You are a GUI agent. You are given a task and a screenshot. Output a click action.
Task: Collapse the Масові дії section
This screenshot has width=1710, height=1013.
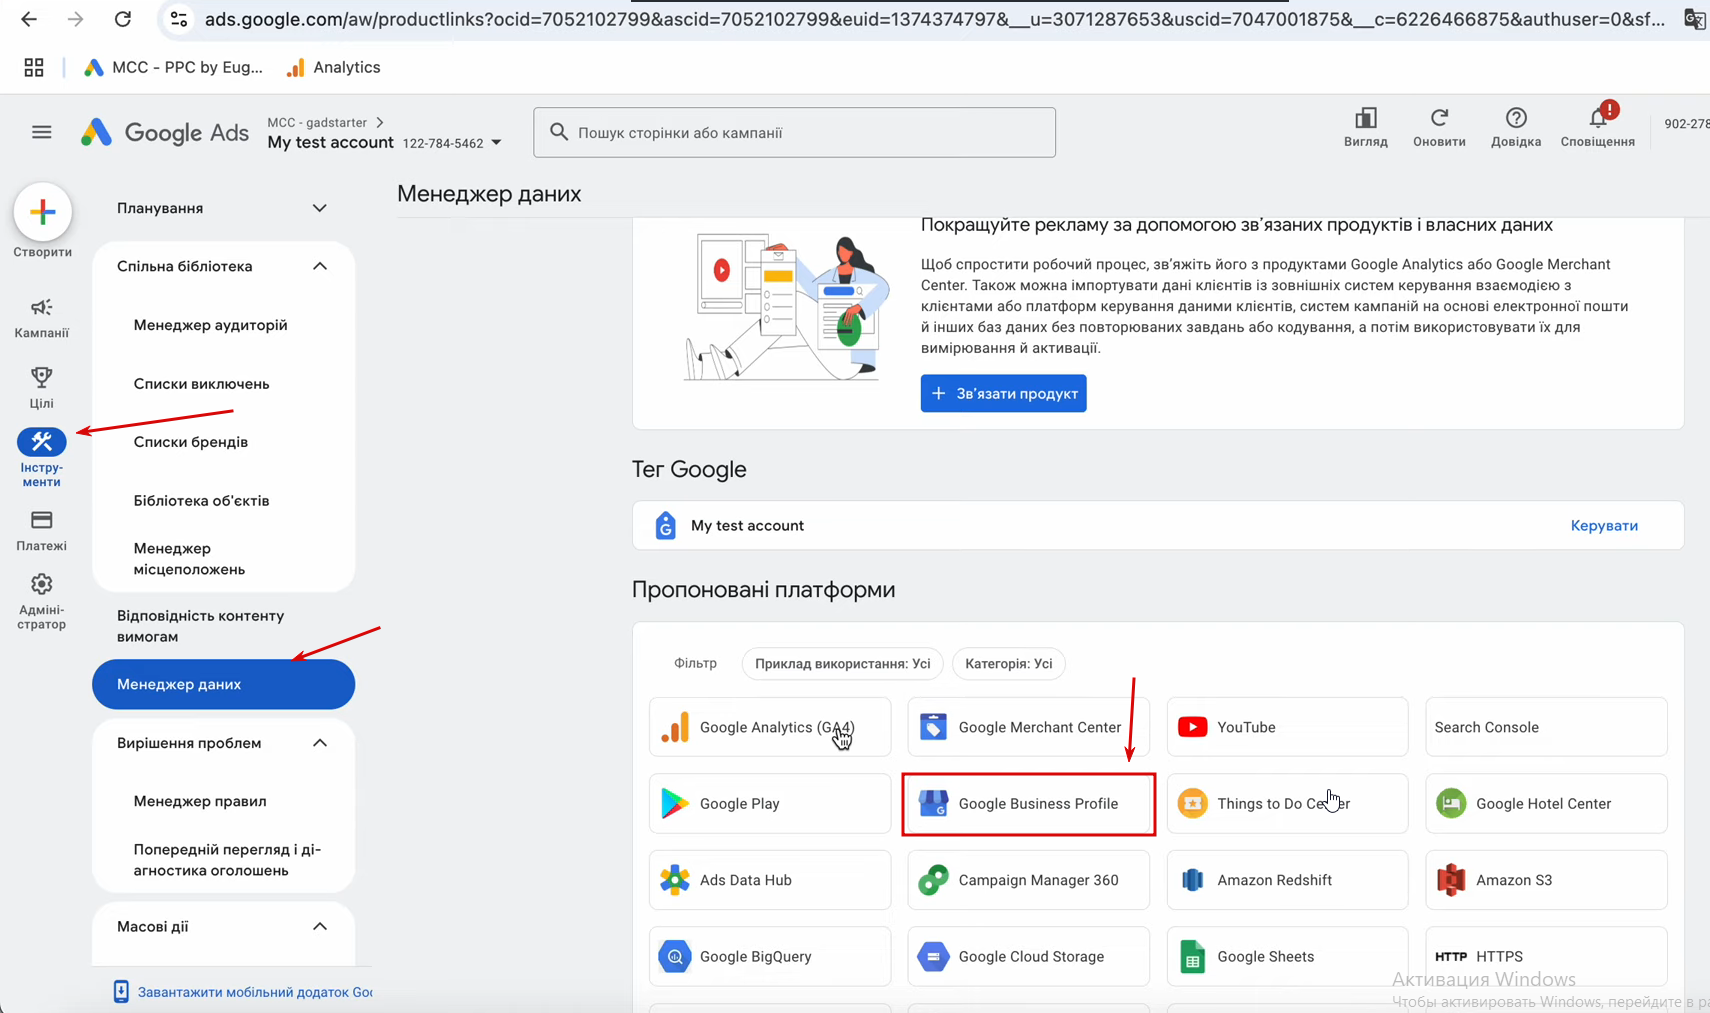pos(320,926)
